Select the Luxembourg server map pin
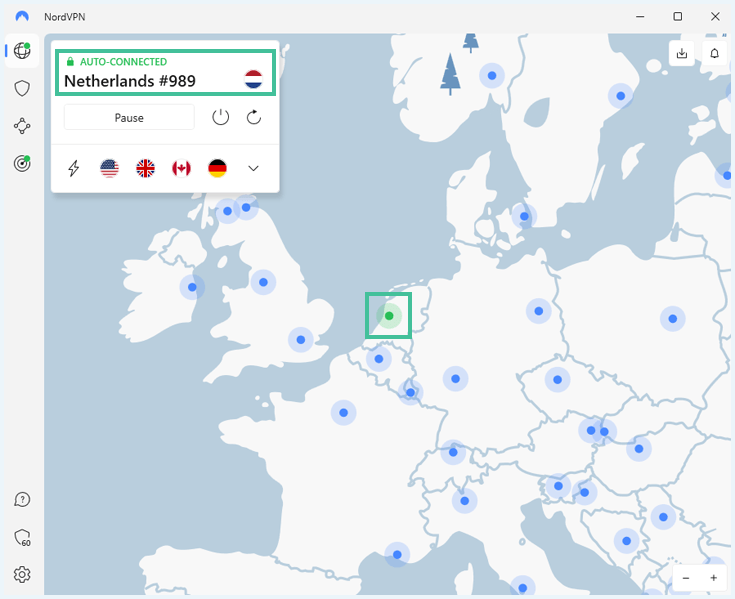735x599 pixels. [x=410, y=392]
